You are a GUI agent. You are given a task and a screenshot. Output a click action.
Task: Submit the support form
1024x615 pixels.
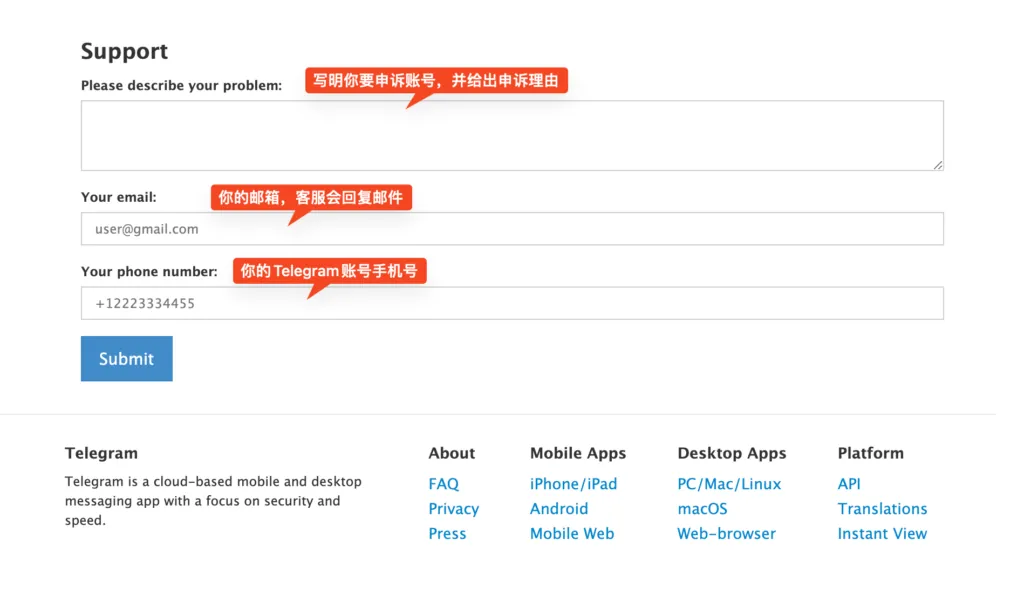click(x=127, y=358)
